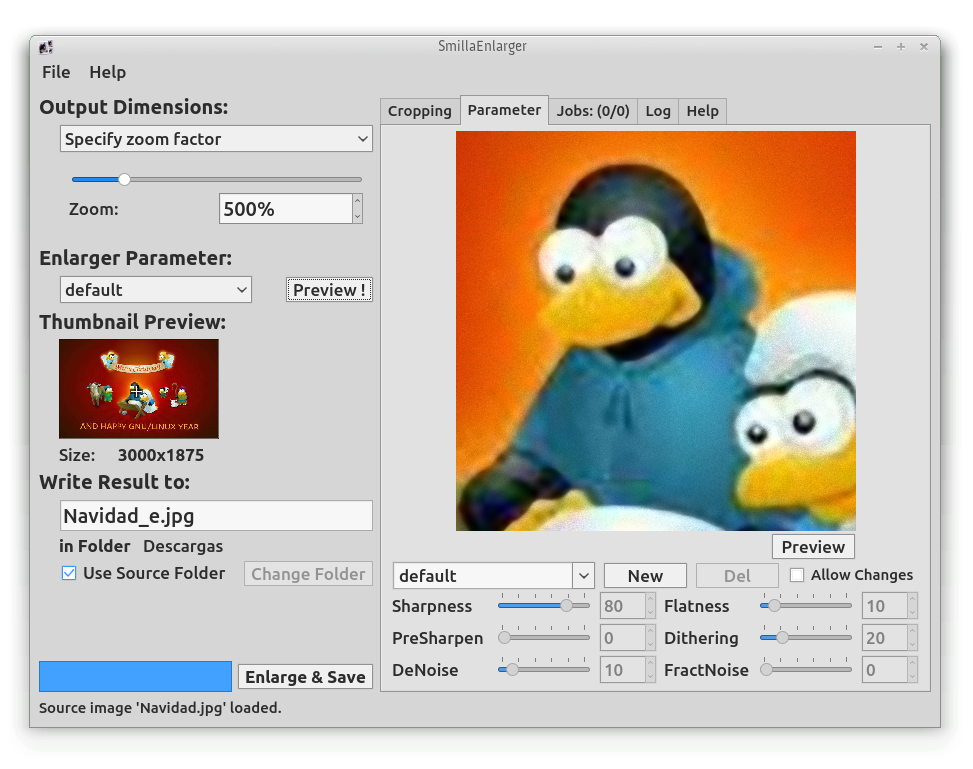Click the Sharpness slider handle
This screenshot has height=769, width=973.
click(567, 606)
